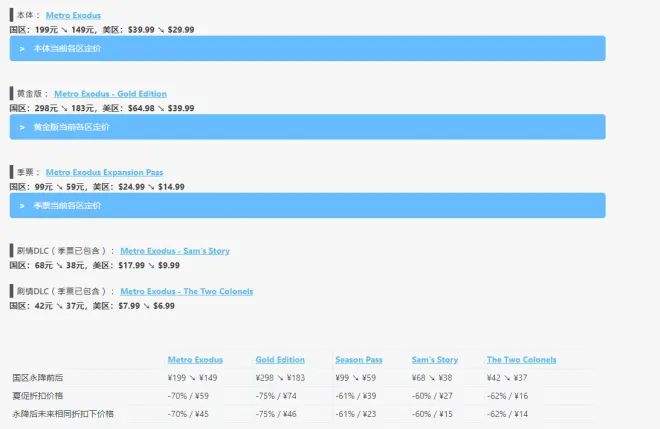Click the Season Pass table column header link

tap(359, 360)
